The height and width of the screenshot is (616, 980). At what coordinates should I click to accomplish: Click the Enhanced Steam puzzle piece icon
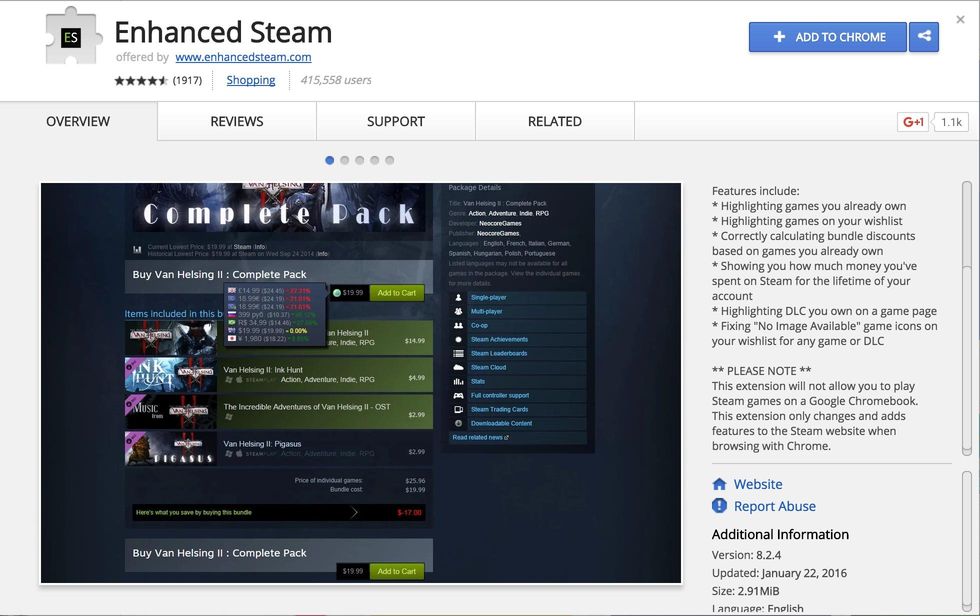[73, 38]
